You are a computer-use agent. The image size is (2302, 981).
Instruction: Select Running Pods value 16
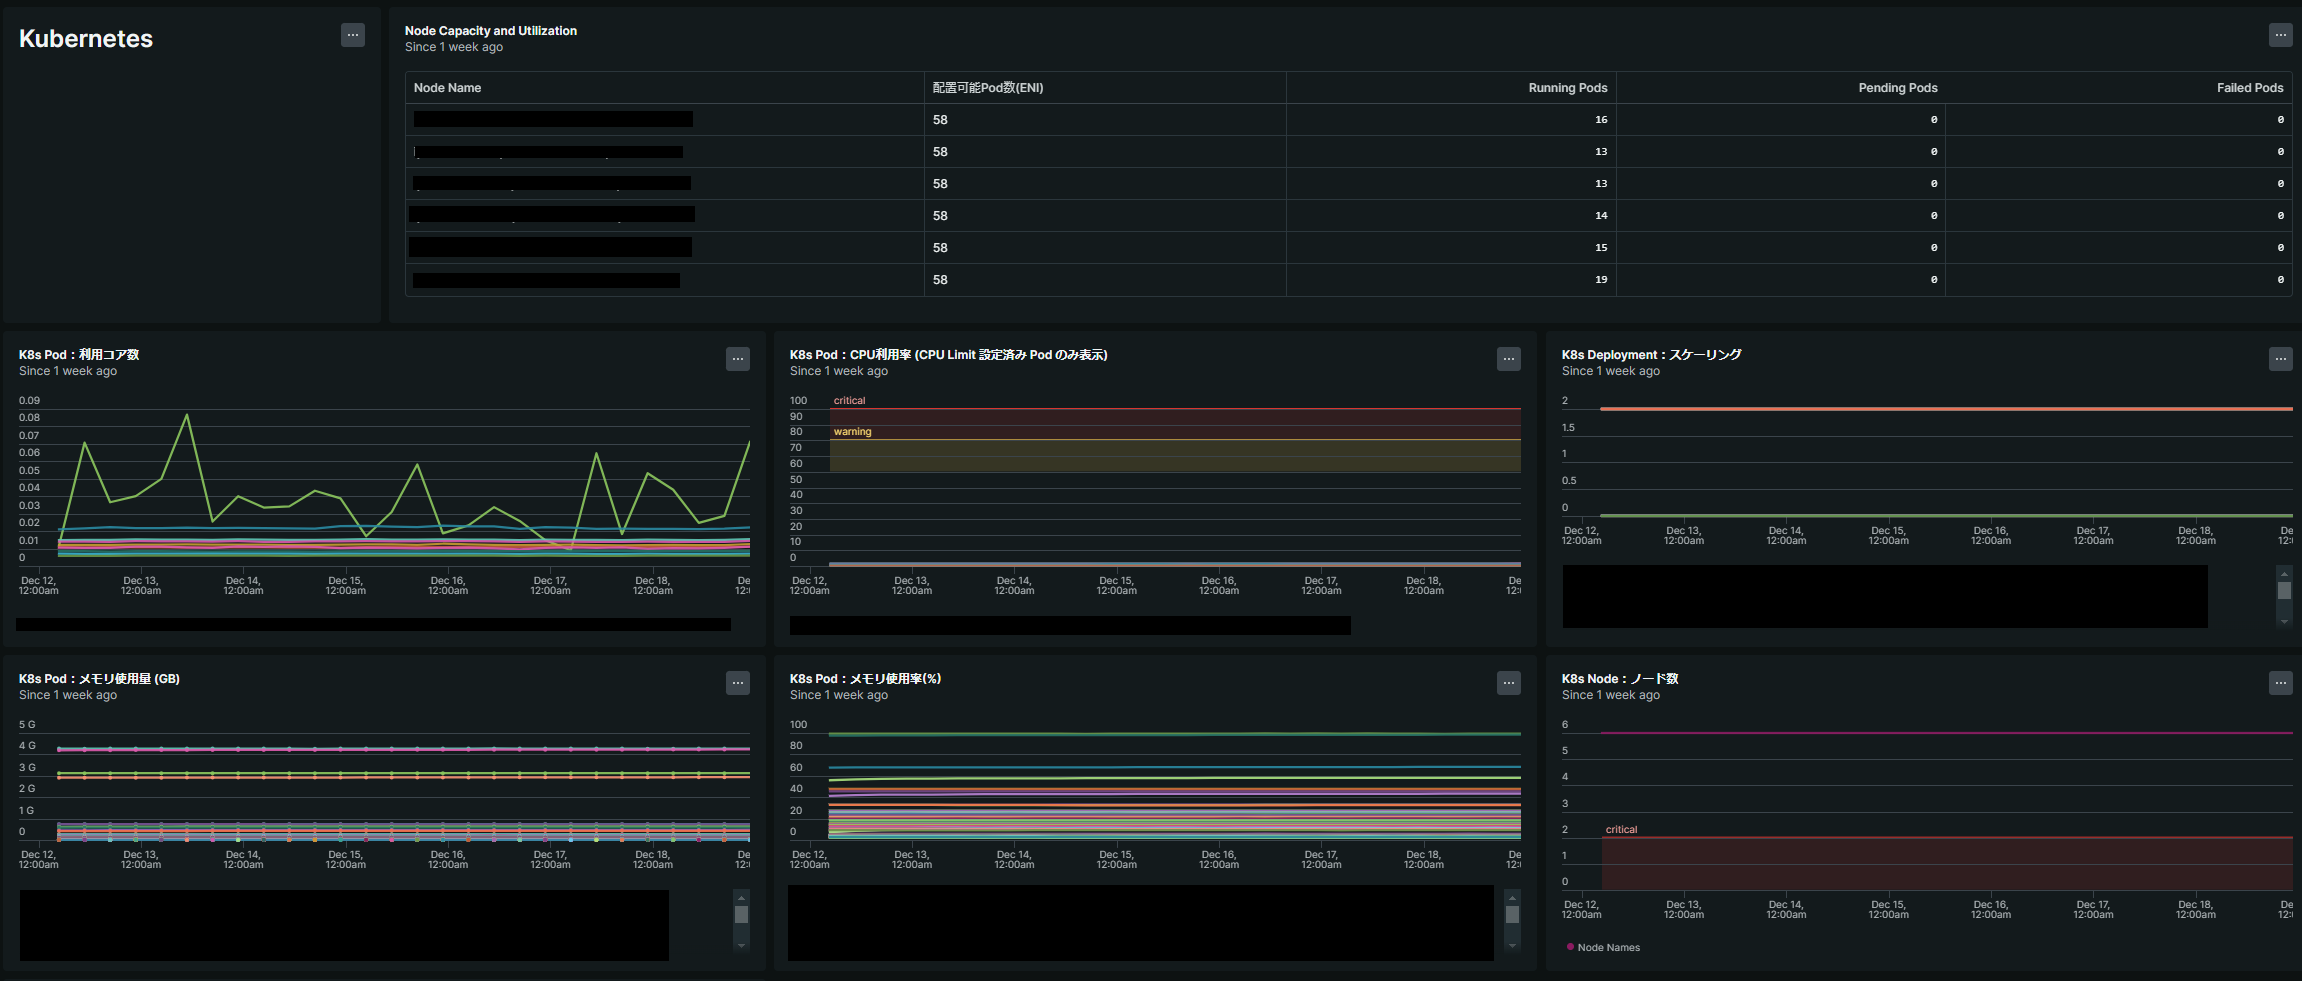click(1601, 120)
